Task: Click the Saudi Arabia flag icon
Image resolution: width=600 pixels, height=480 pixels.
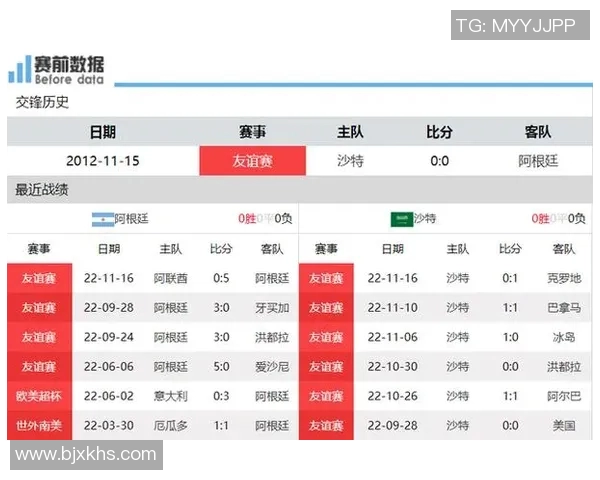Action: (x=402, y=219)
